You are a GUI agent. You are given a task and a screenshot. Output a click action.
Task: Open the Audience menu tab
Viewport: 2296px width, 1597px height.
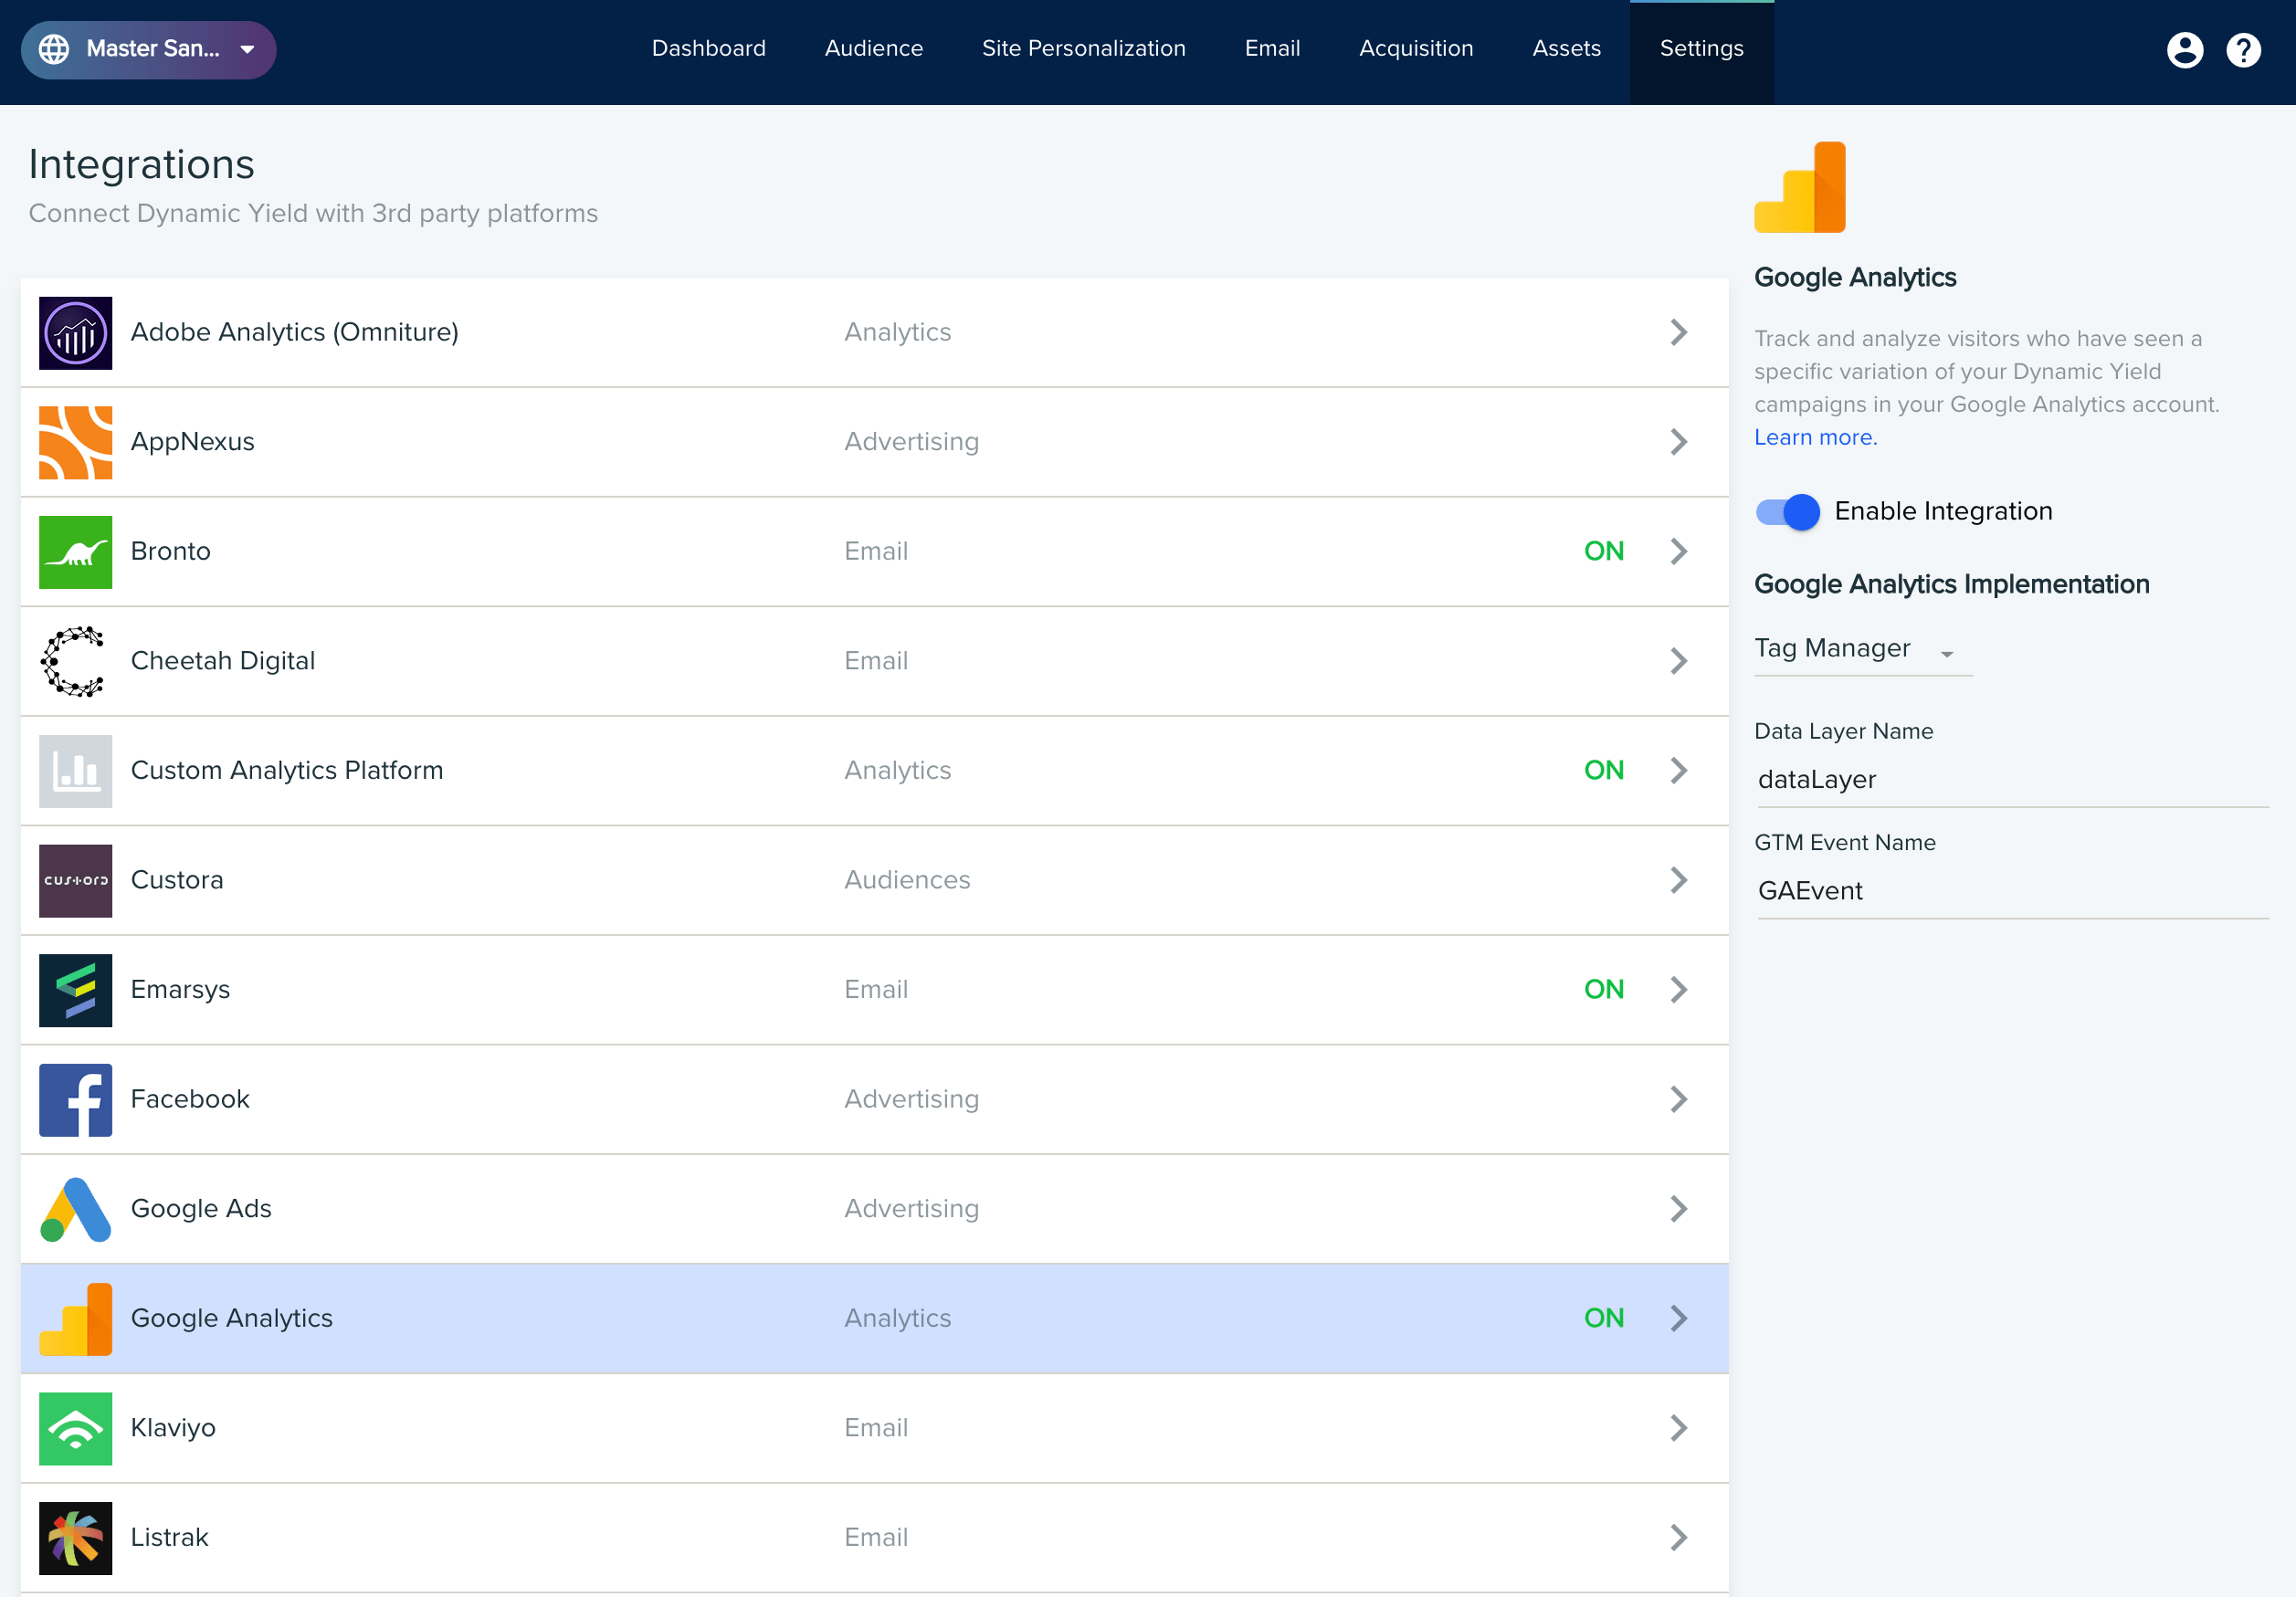873,49
